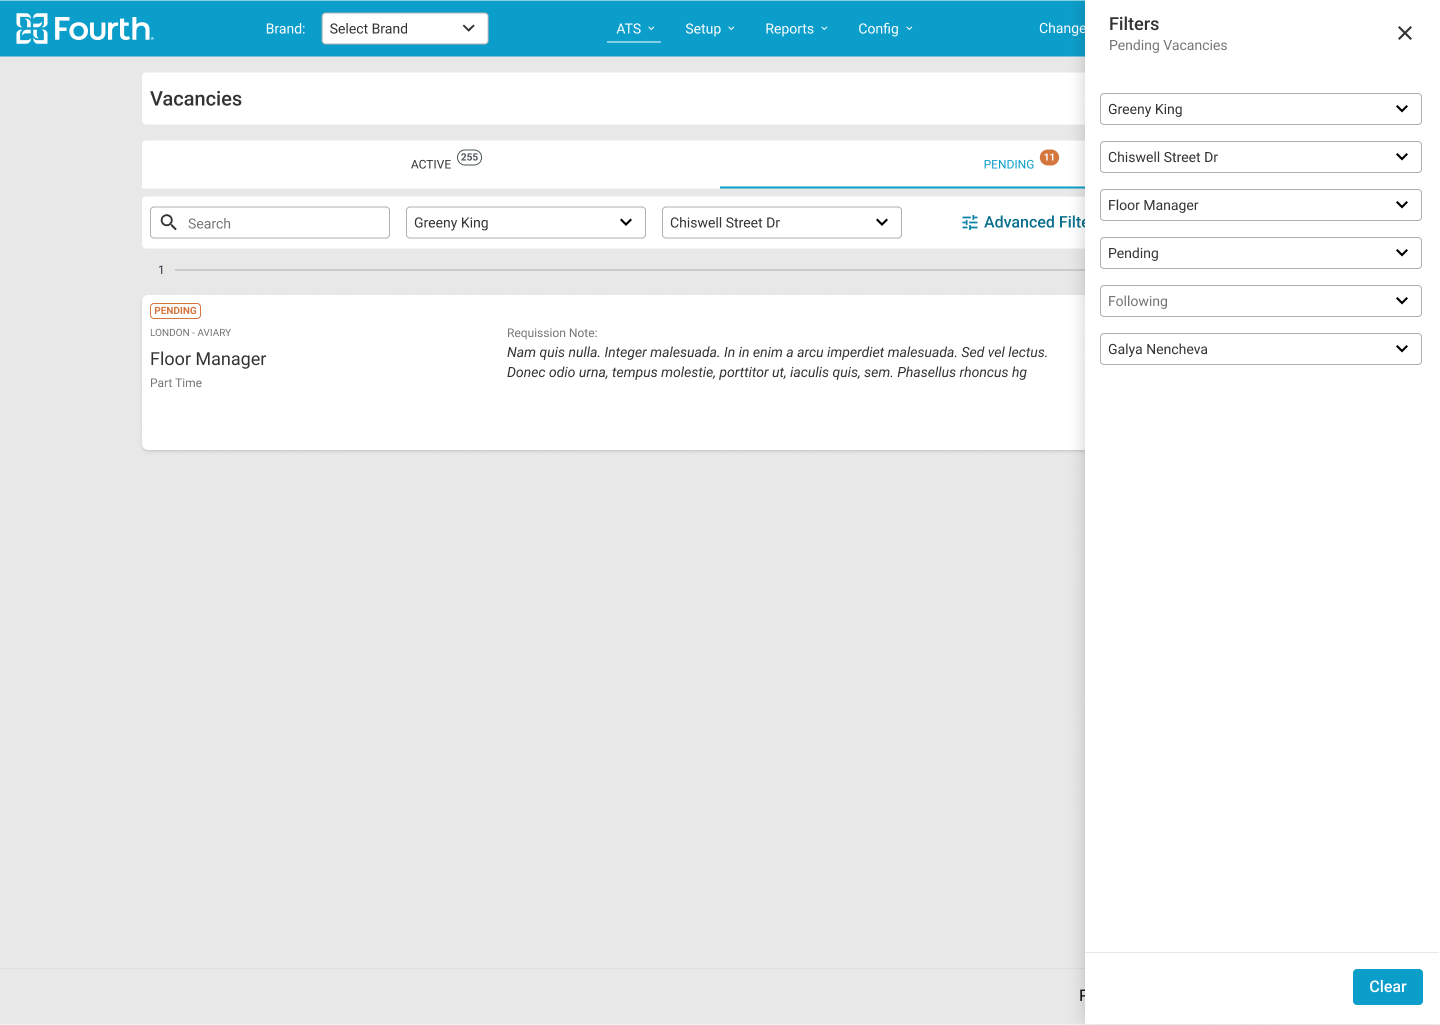Click the search magnifier icon

(x=168, y=222)
